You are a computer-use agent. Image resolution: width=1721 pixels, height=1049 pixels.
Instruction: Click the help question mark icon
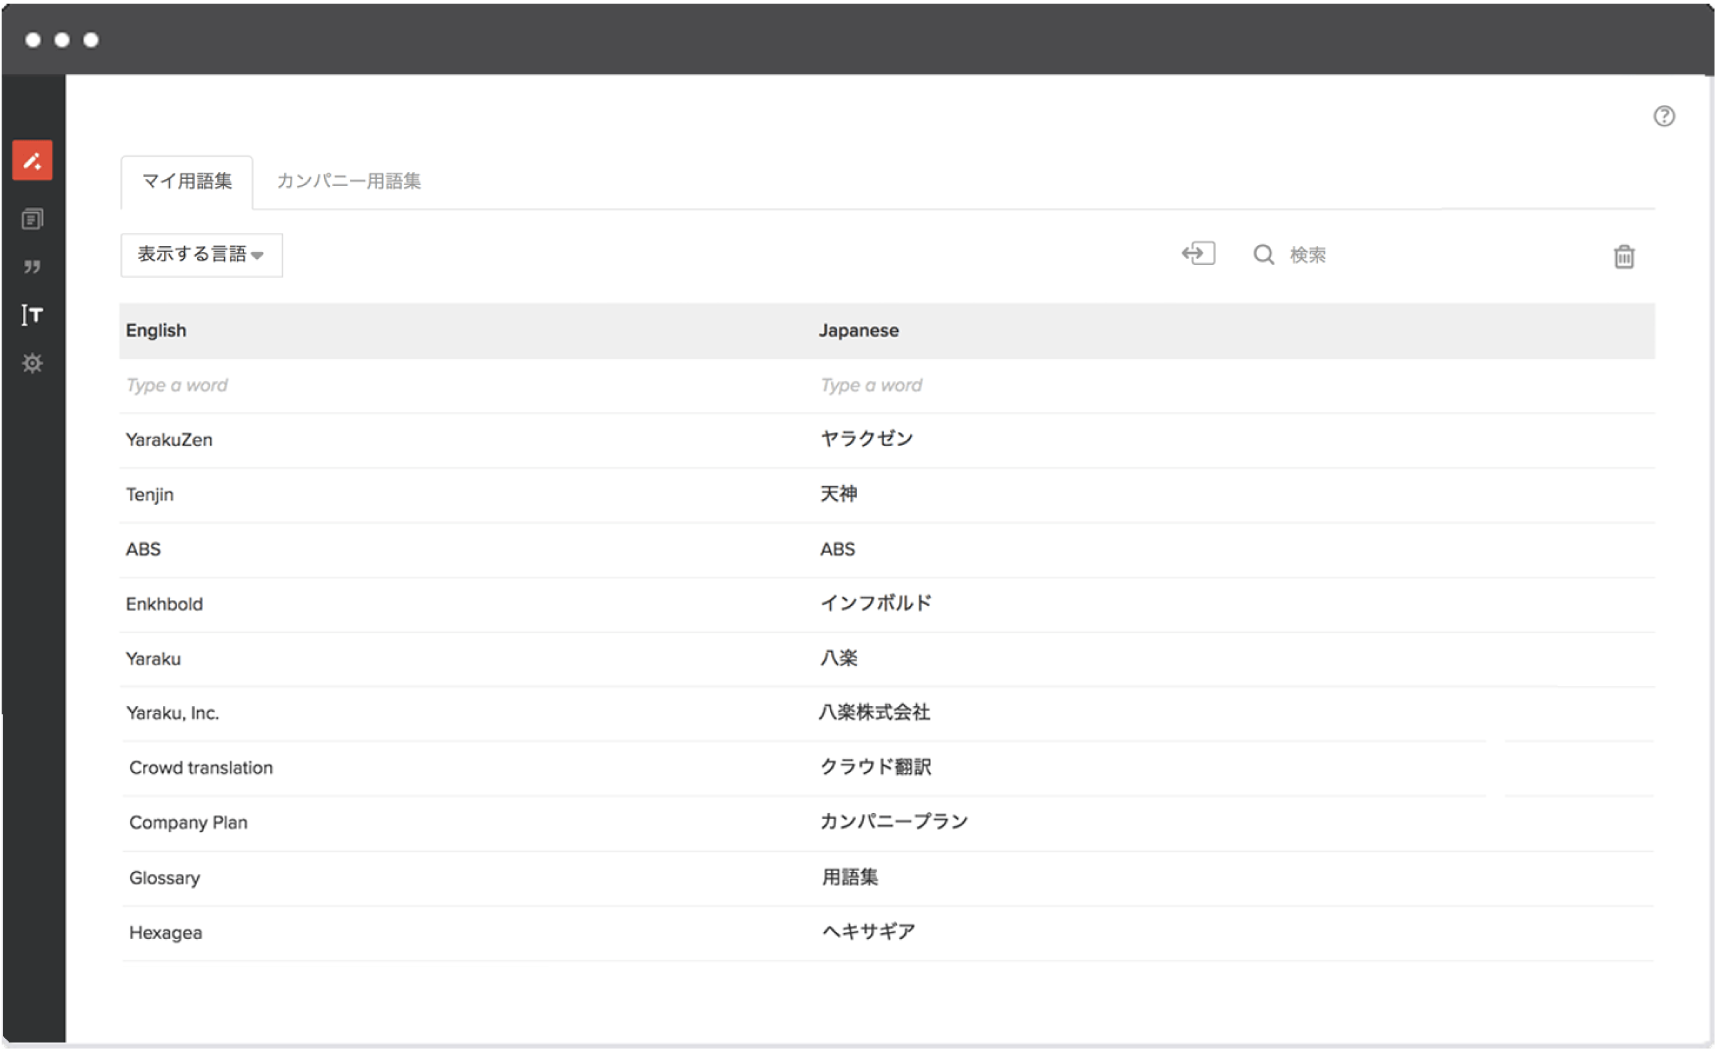[x=1664, y=116]
